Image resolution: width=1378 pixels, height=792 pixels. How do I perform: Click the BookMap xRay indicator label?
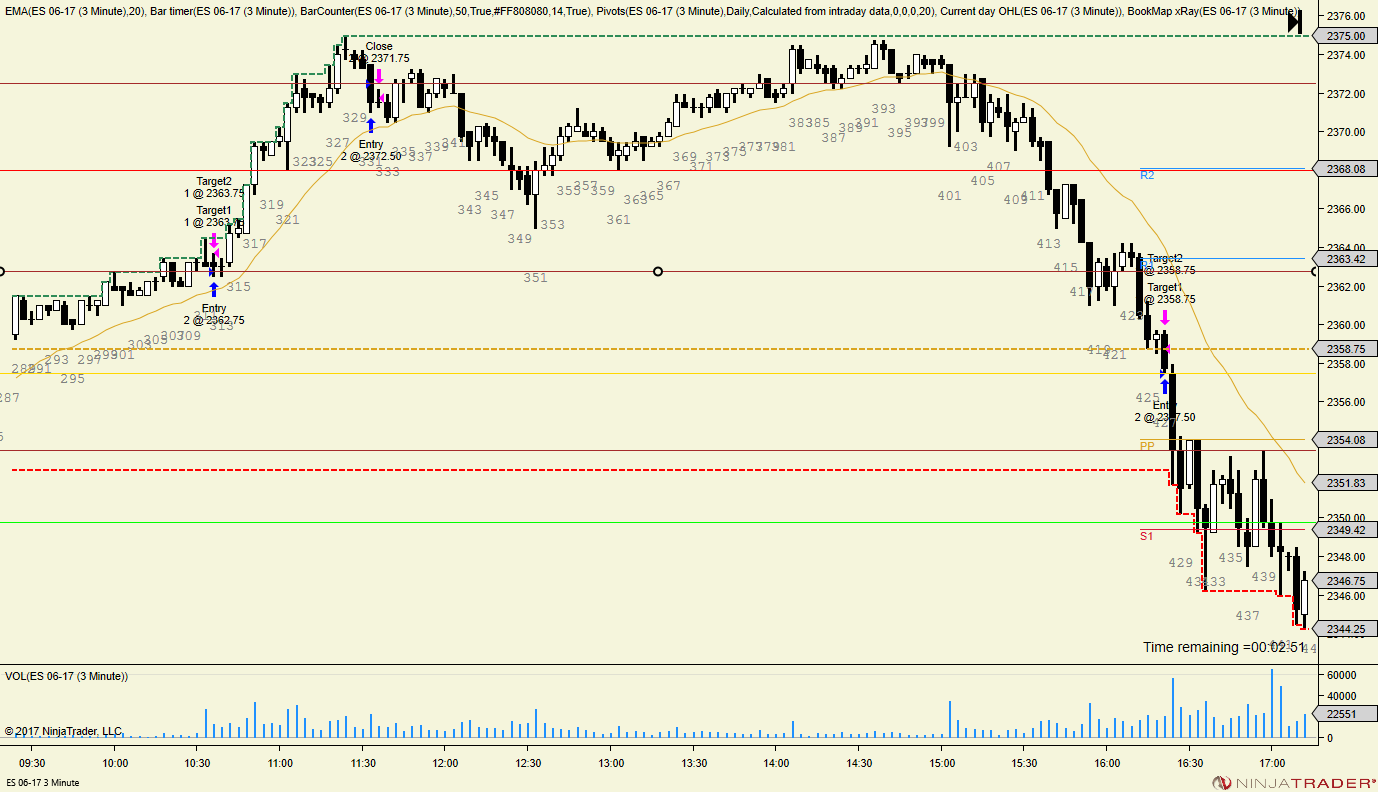1213,11
